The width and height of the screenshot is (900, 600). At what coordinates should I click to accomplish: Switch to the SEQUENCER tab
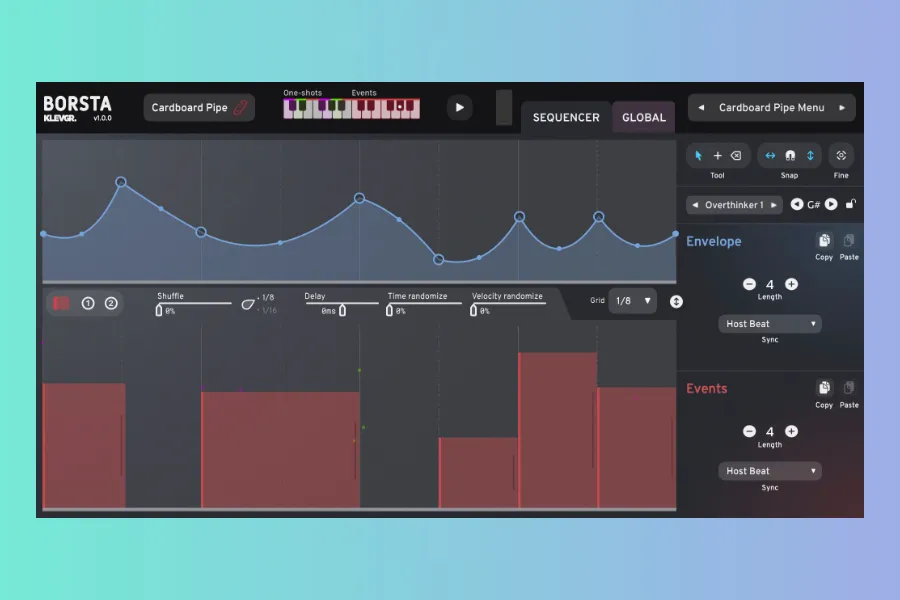coord(566,118)
